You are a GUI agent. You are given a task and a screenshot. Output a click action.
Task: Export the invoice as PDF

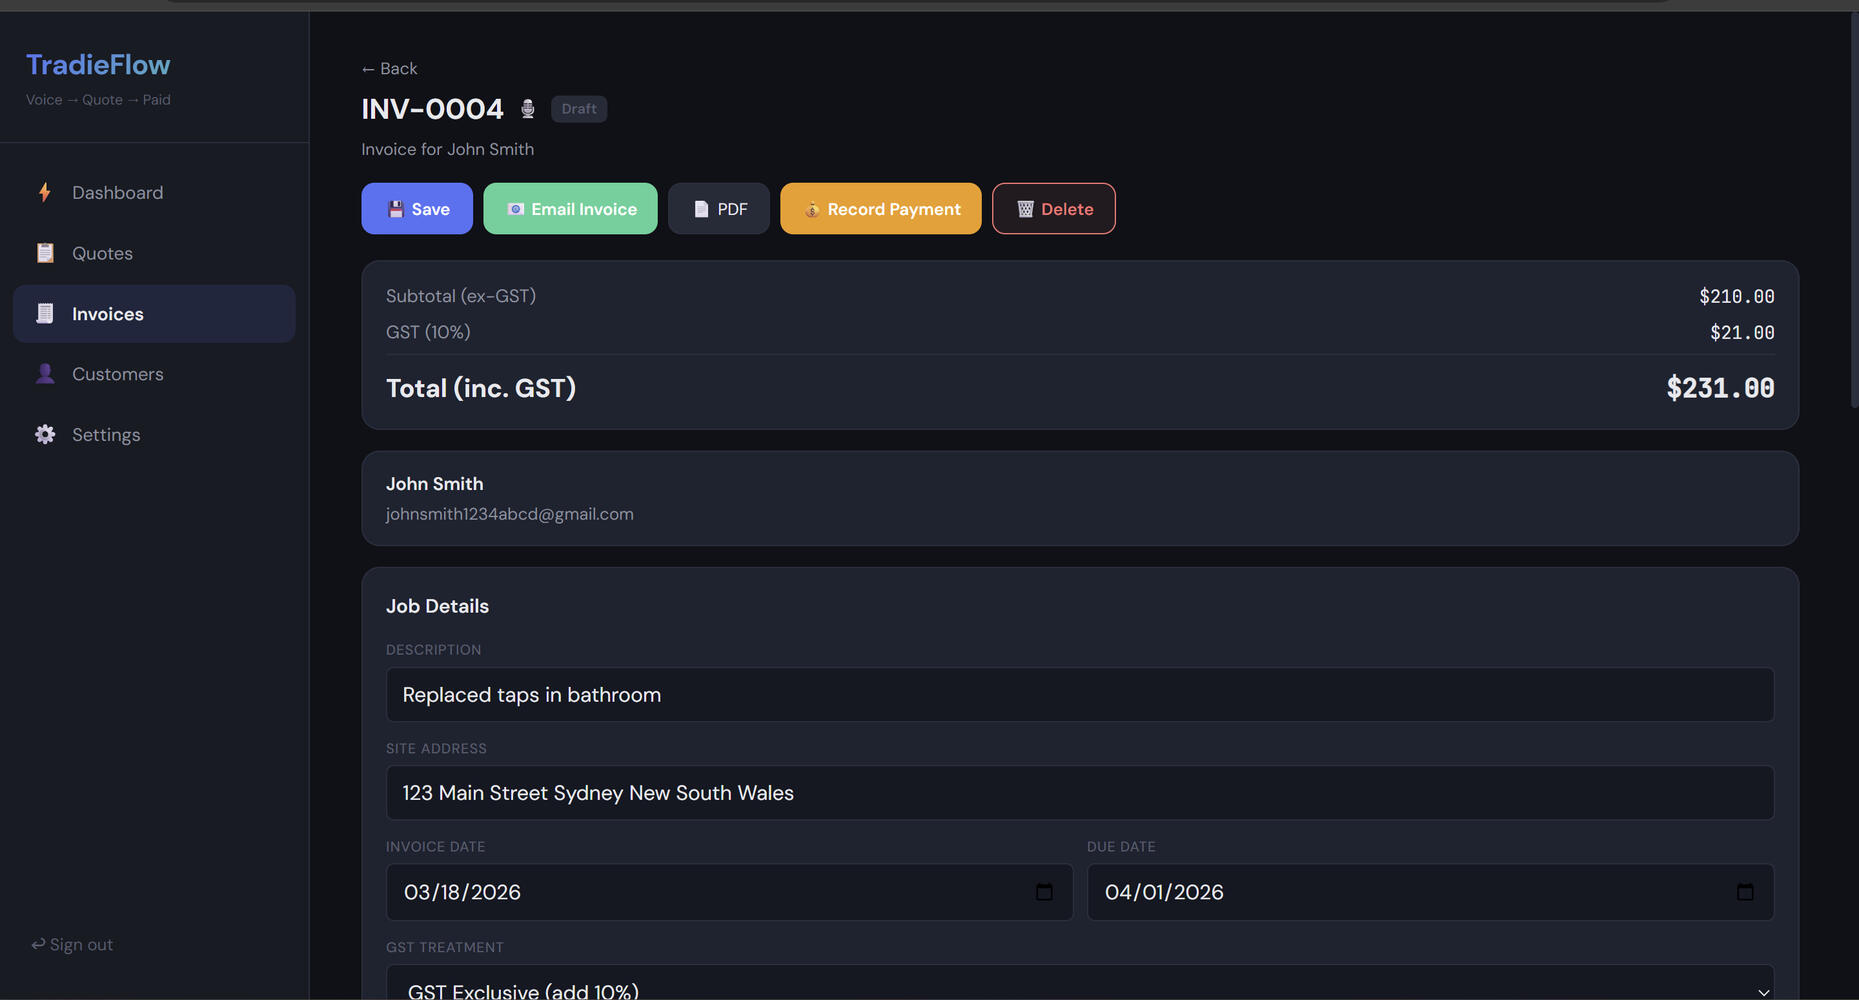(719, 209)
